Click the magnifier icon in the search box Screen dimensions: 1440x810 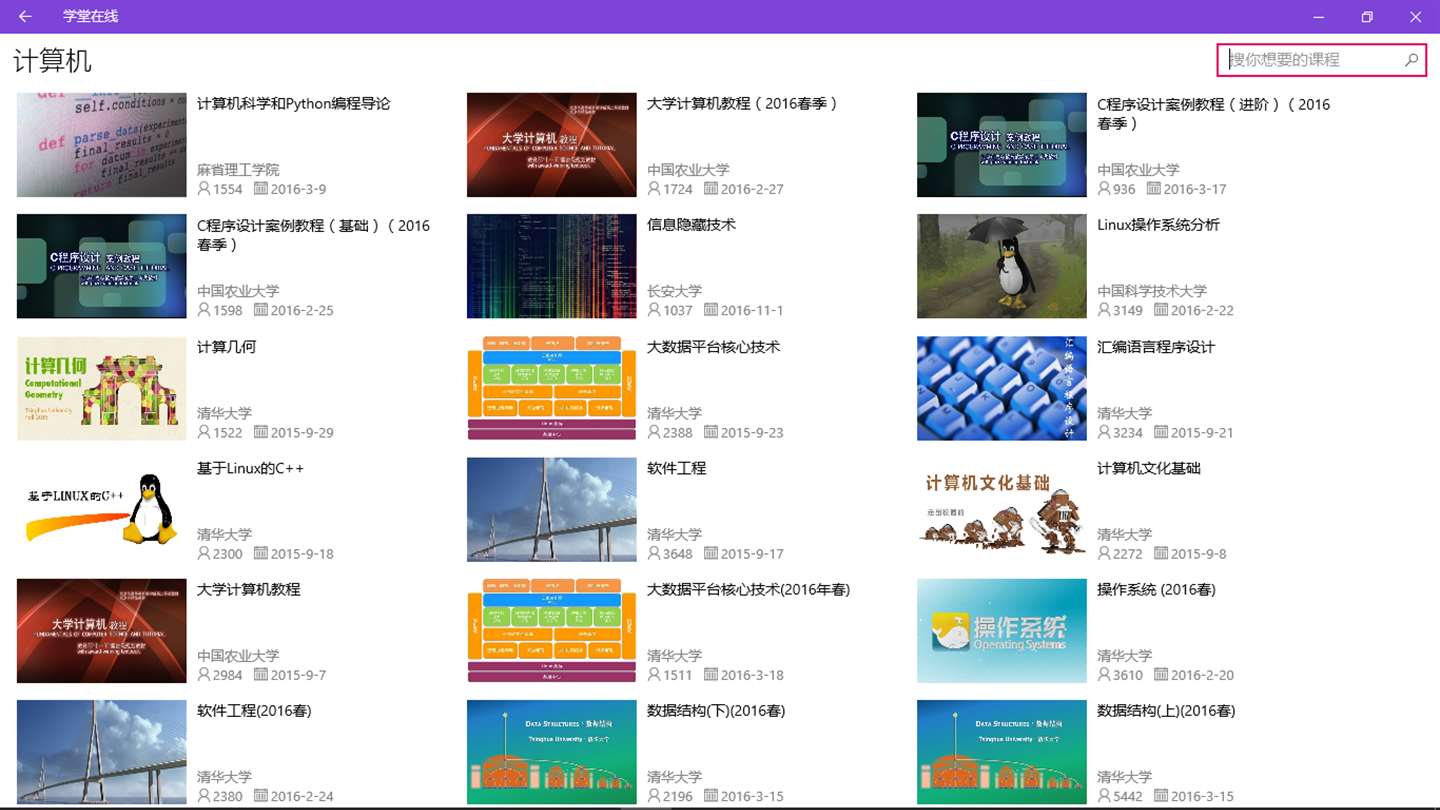pyautogui.click(x=1411, y=60)
